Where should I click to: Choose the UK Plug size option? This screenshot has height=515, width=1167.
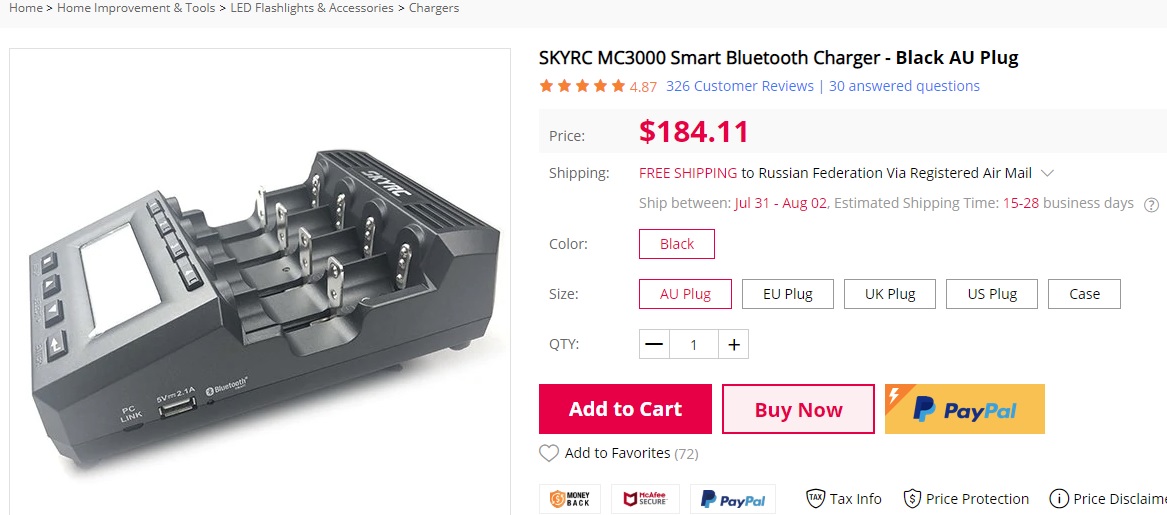point(889,294)
